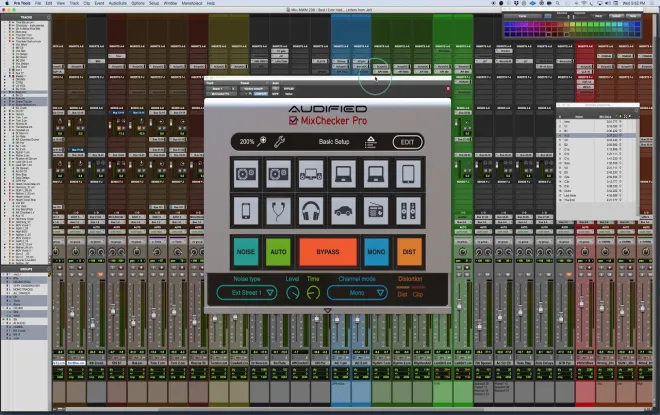This screenshot has height=415, width=660.
Task: Click the 200% zoom magnifier icon
Action: pos(262,141)
